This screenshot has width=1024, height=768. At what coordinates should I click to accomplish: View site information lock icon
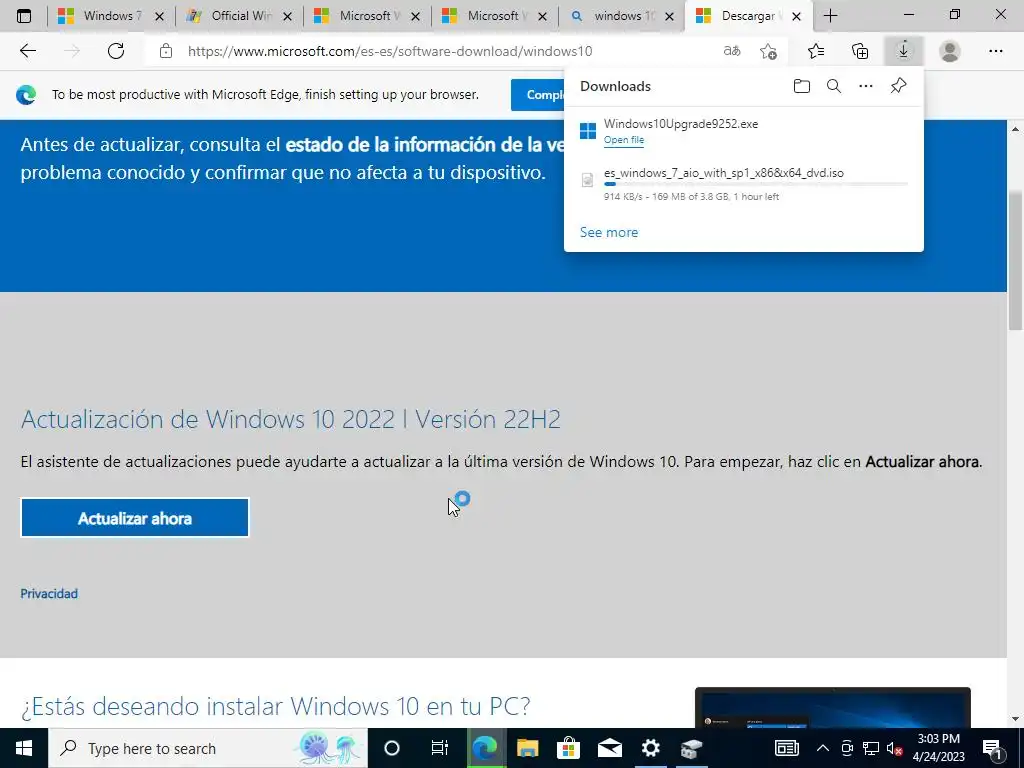(166, 51)
